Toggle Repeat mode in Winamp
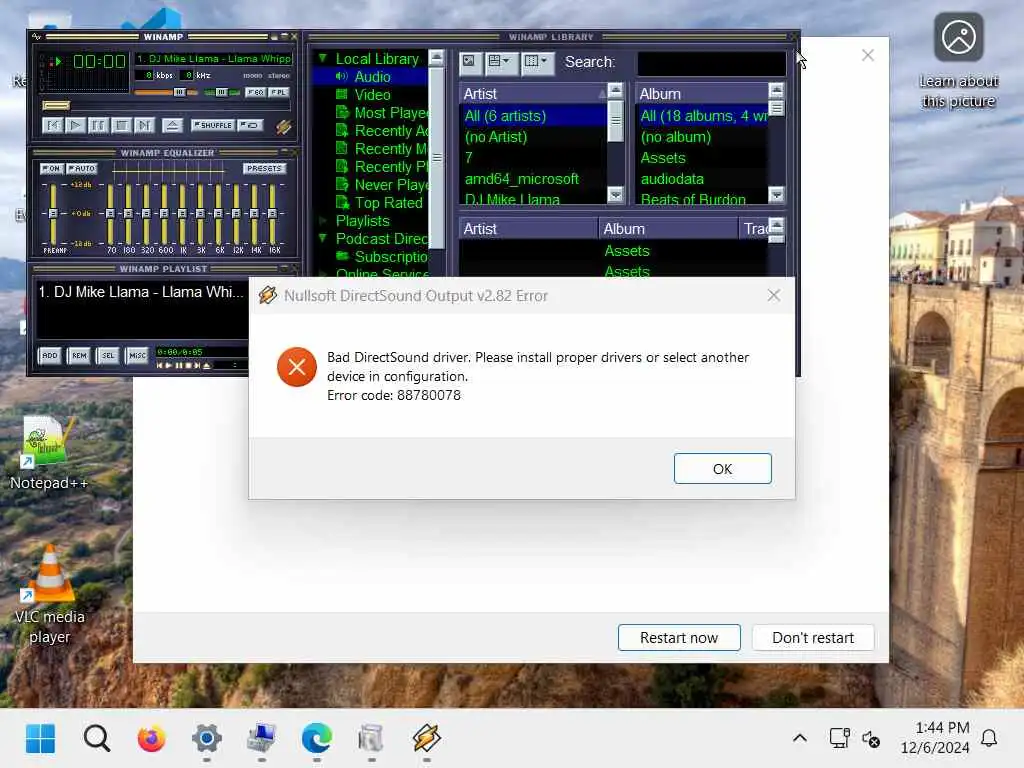Viewport: 1024px width, 768px height. point(250,125)
